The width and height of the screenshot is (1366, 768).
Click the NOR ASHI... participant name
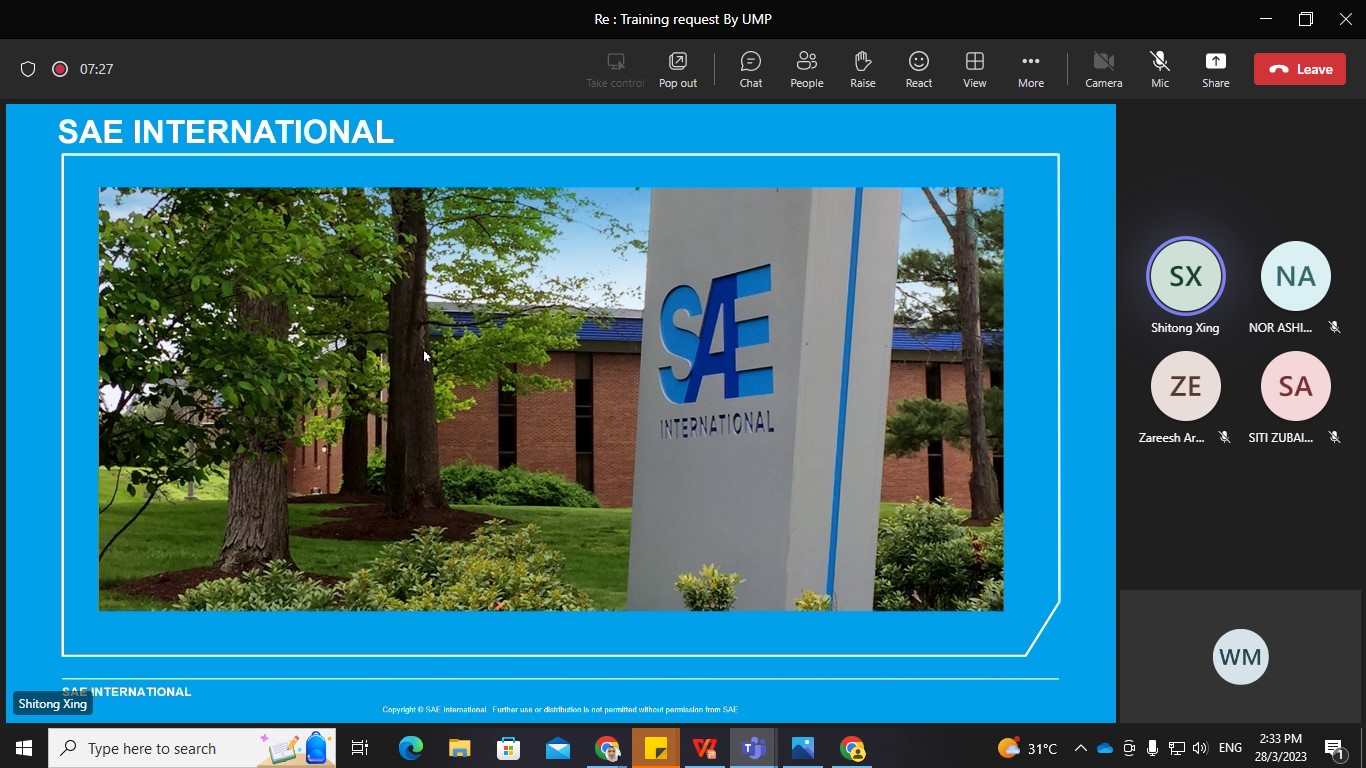1280,328
